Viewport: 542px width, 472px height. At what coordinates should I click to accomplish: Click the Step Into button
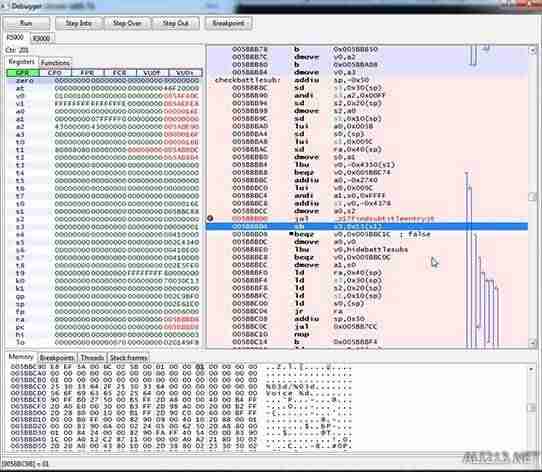click(78, 23)
